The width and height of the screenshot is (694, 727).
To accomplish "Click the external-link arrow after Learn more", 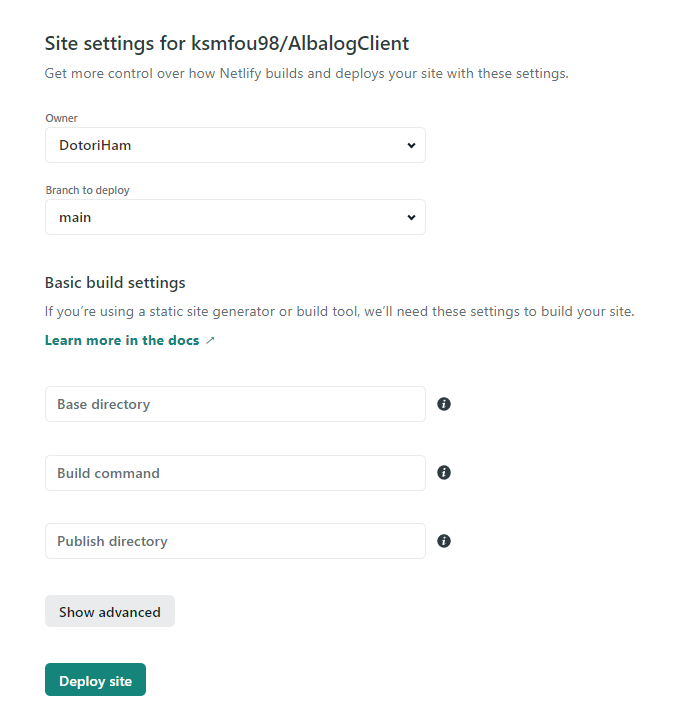I will (x=210, y=340).
